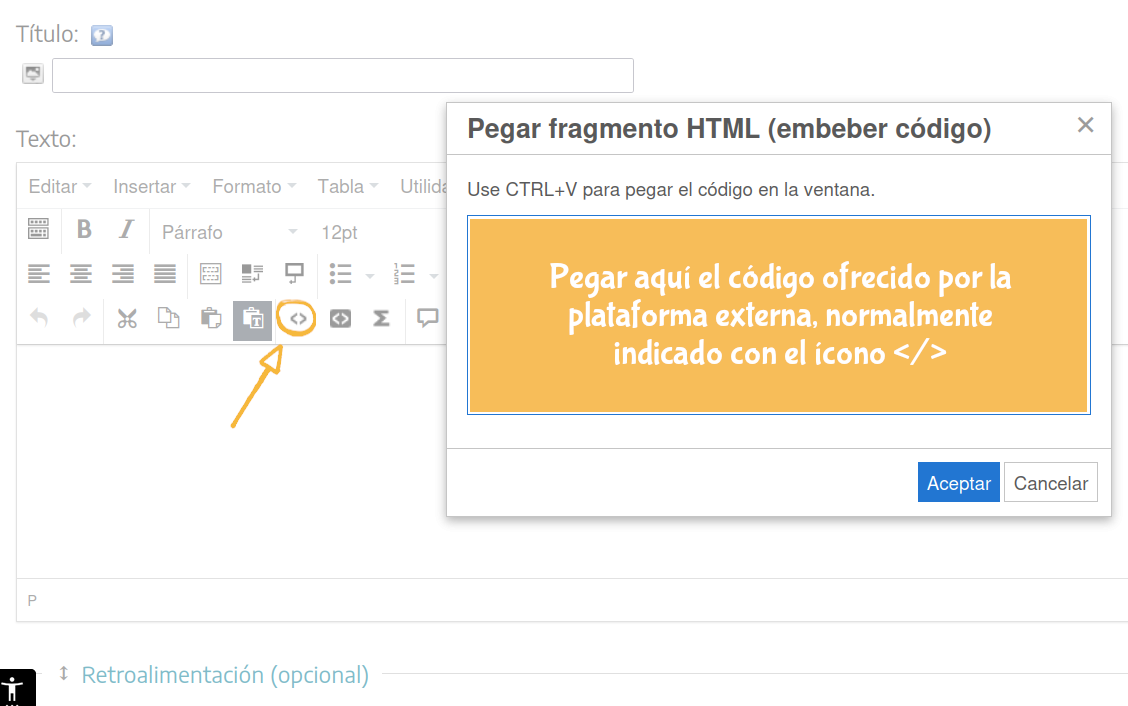1128x706 pixels.
Task: Expand bullet list style options arrow
Action: click(370, 276)
